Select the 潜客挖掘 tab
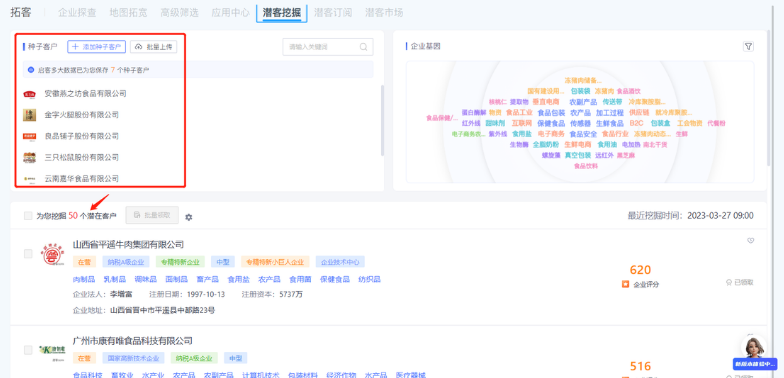 pos(282,13)
